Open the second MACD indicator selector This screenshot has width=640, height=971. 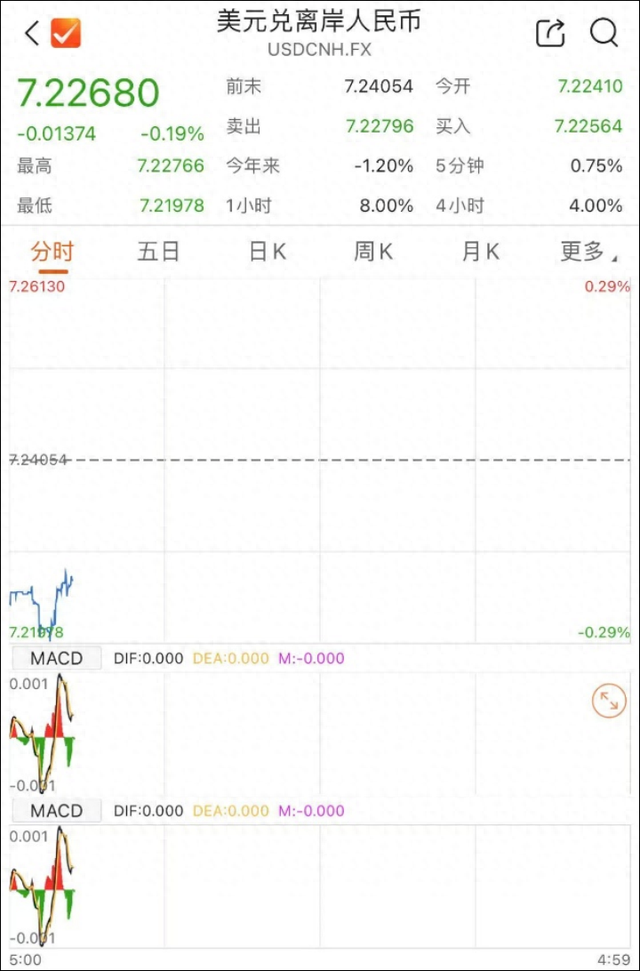point(56,810)
